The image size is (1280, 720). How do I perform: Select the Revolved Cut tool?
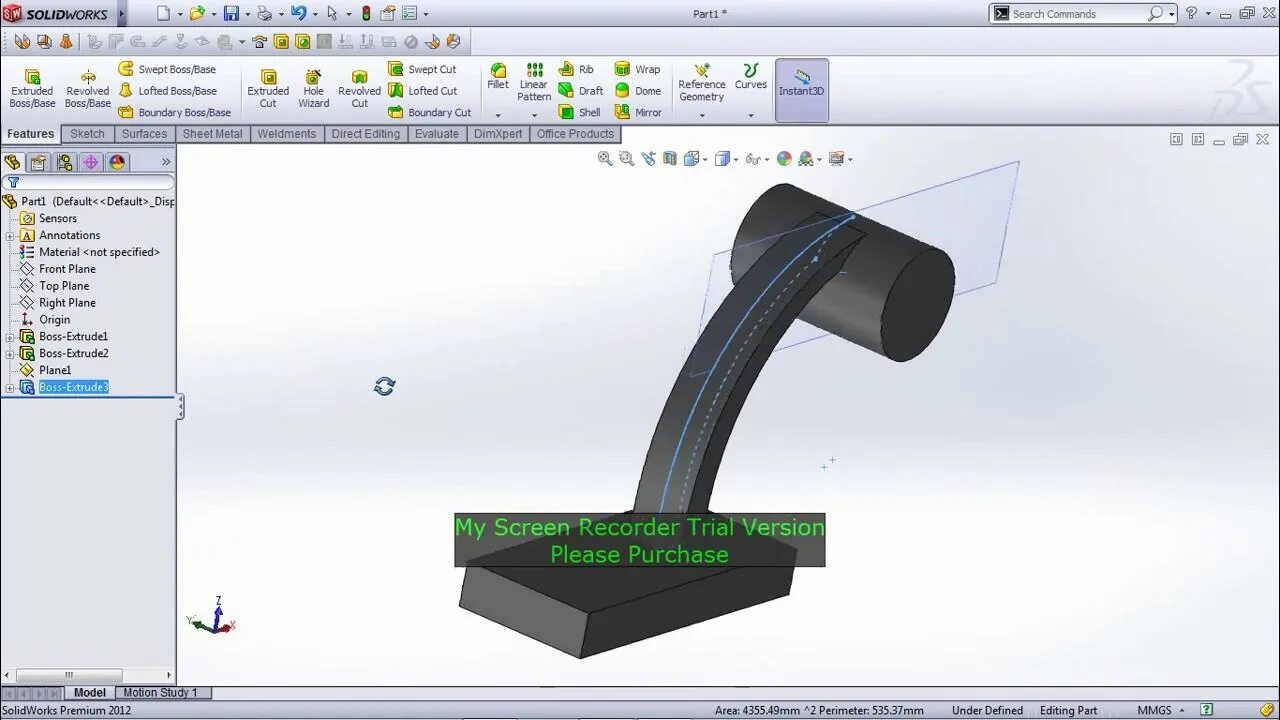[x=359, y=88]
